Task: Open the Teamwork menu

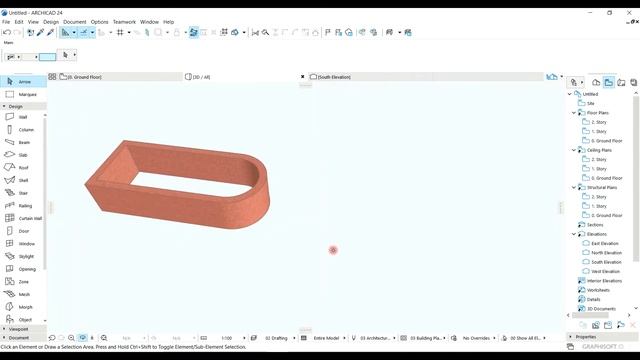Action: point(124,22)
